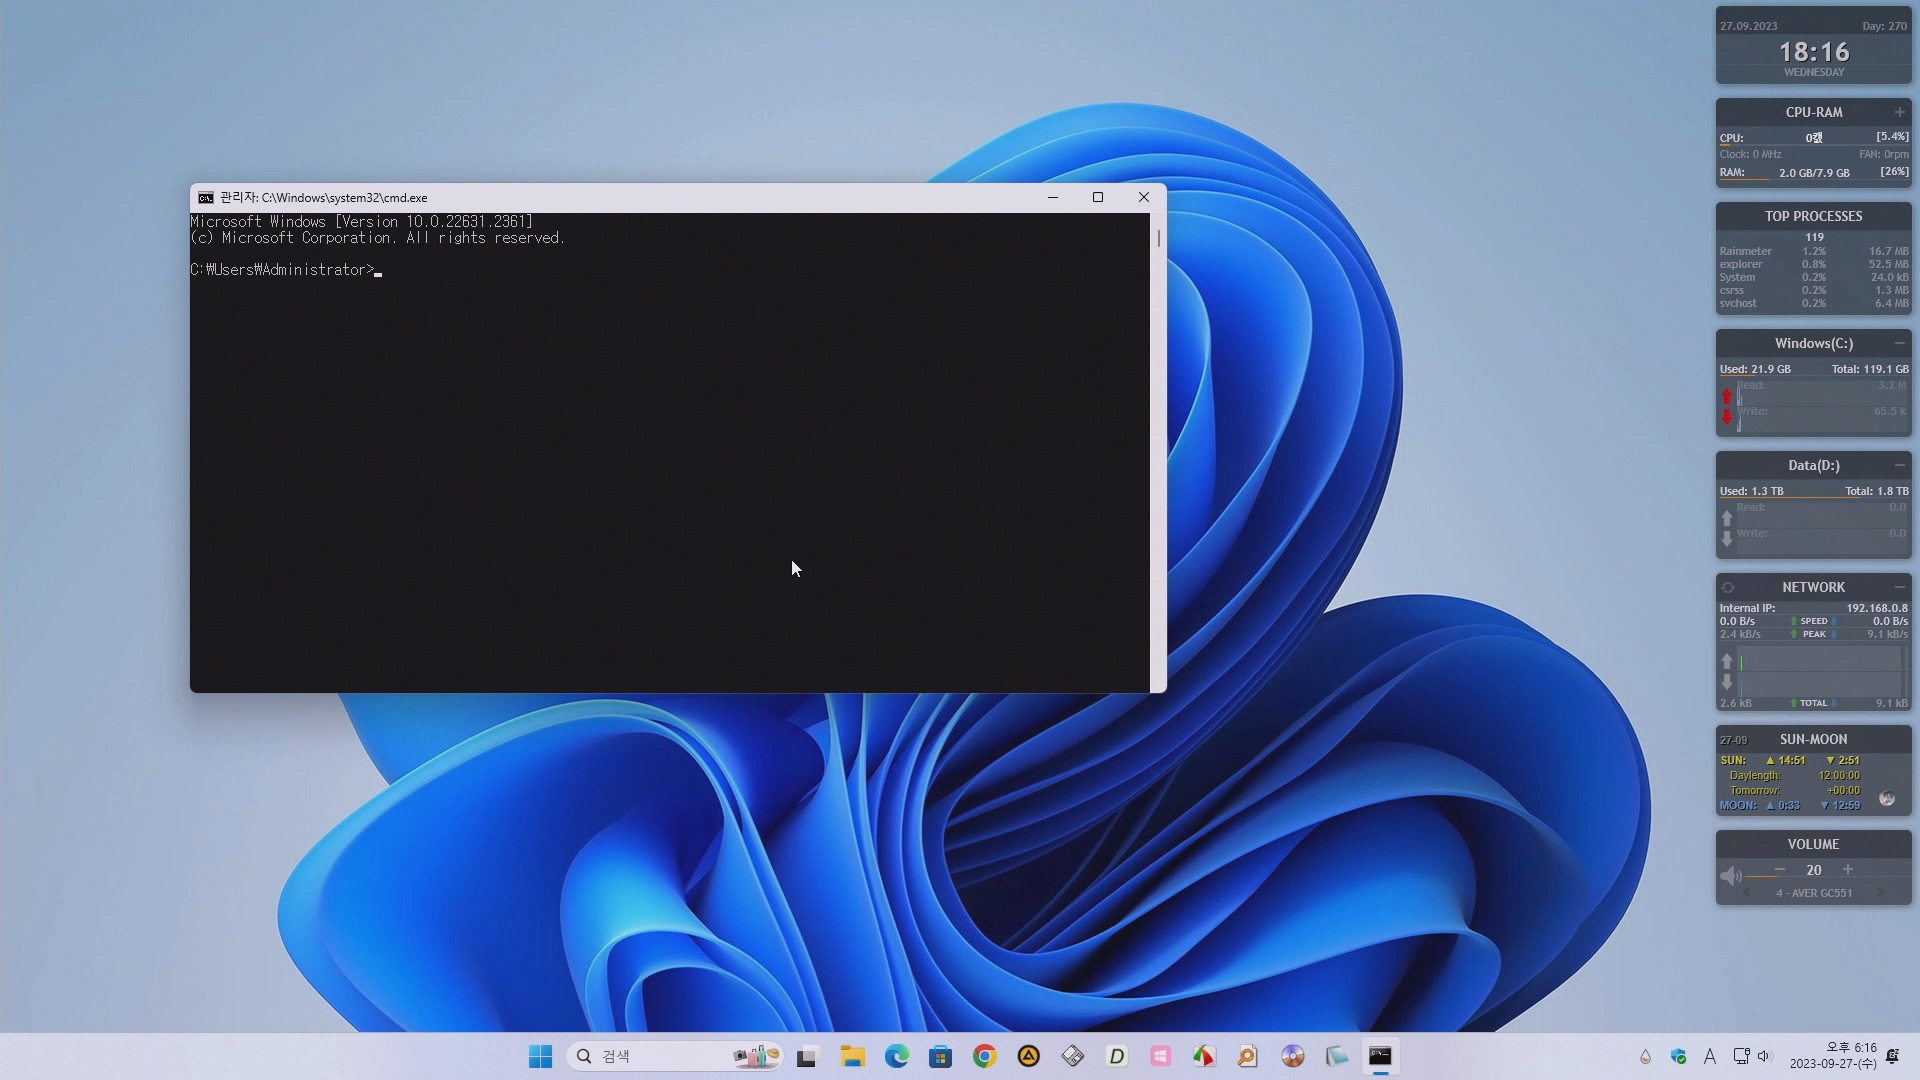This screenshot has width=1920, height=1080.
Task: Open Task View from taskbar
Action: [807, 1056]
